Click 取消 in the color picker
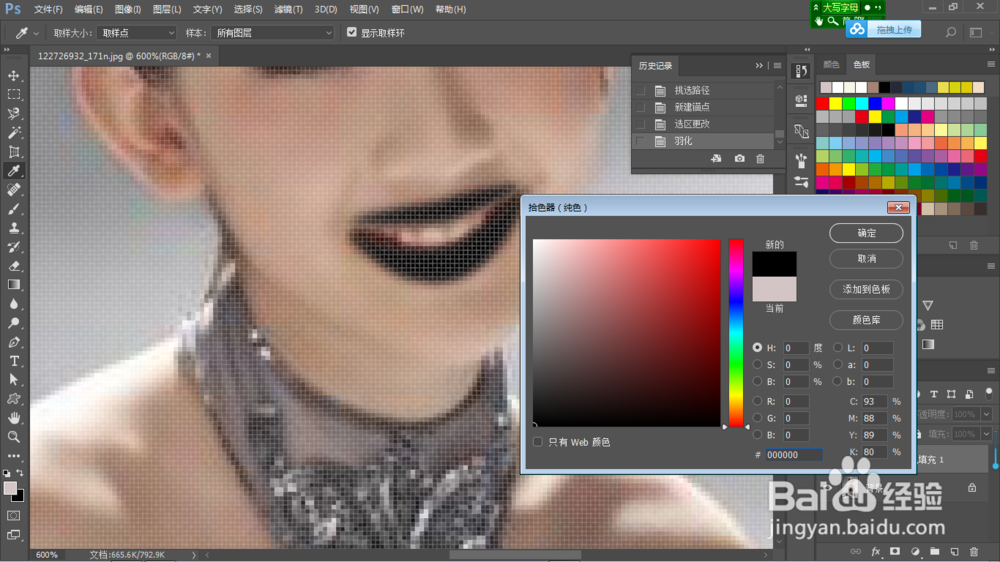 (x=866, y=258)
